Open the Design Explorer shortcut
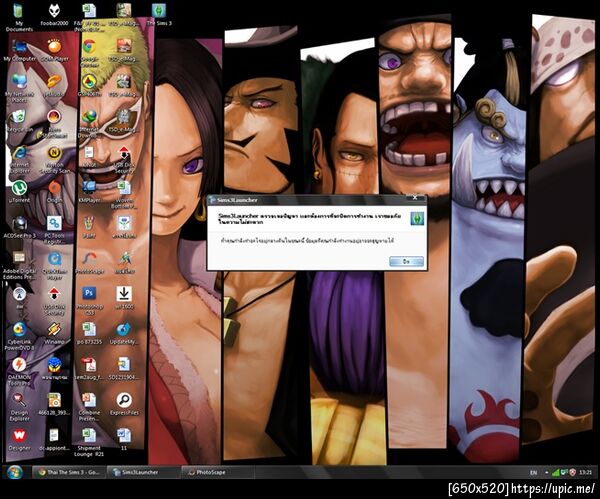 click(x=19, y=407)
